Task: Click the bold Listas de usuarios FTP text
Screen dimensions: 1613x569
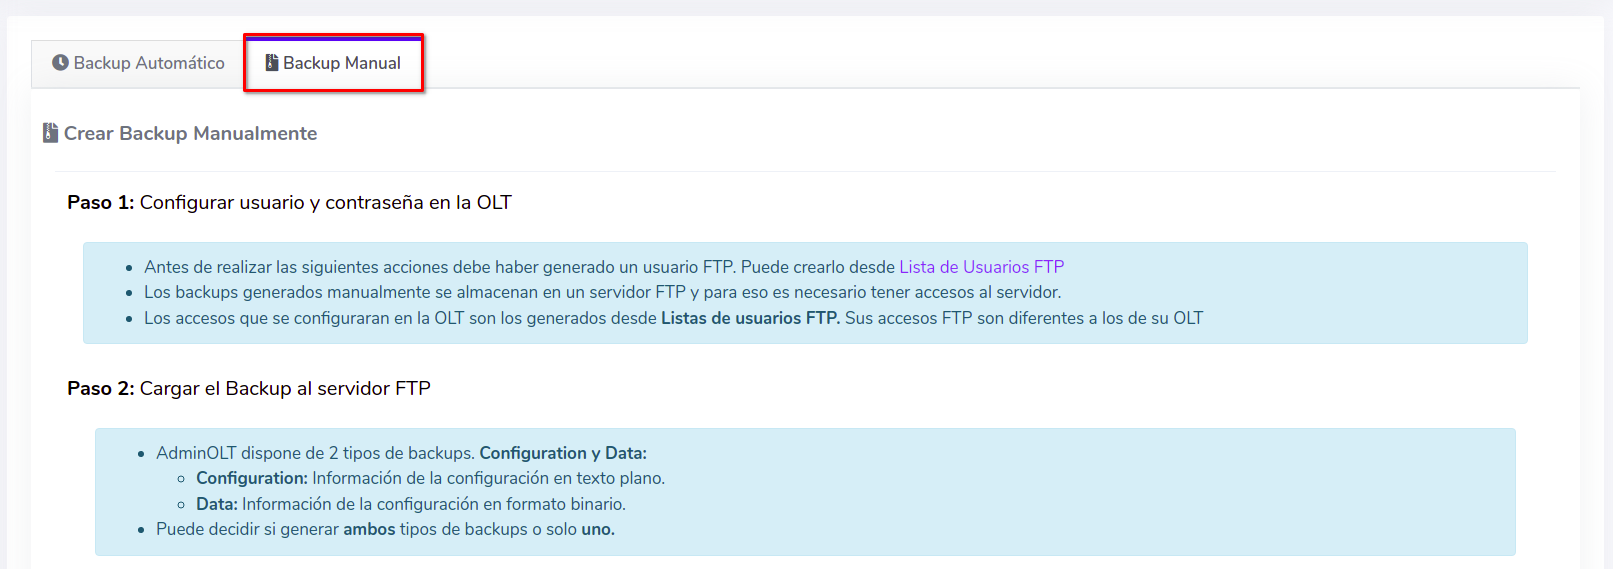Action: tap(750, 318)
